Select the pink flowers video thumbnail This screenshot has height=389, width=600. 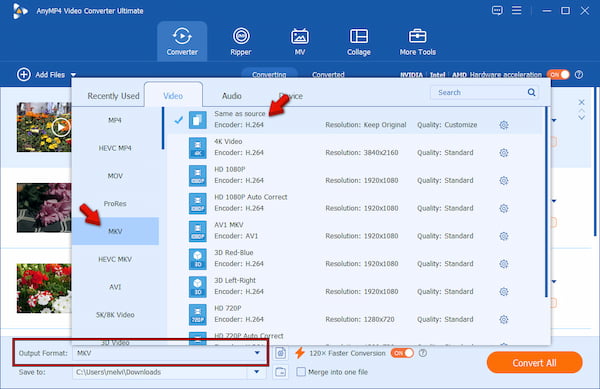(x=44, y=208)
